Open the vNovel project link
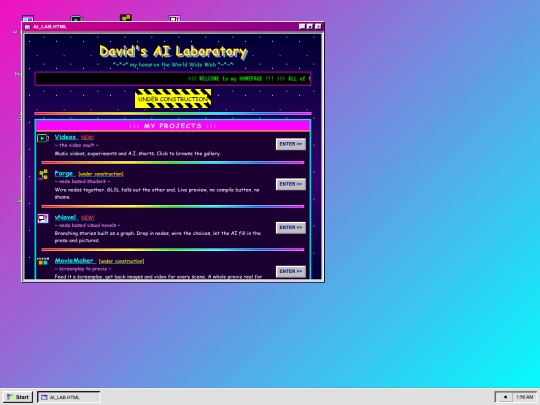540x405 pixels. click(65, 217)
